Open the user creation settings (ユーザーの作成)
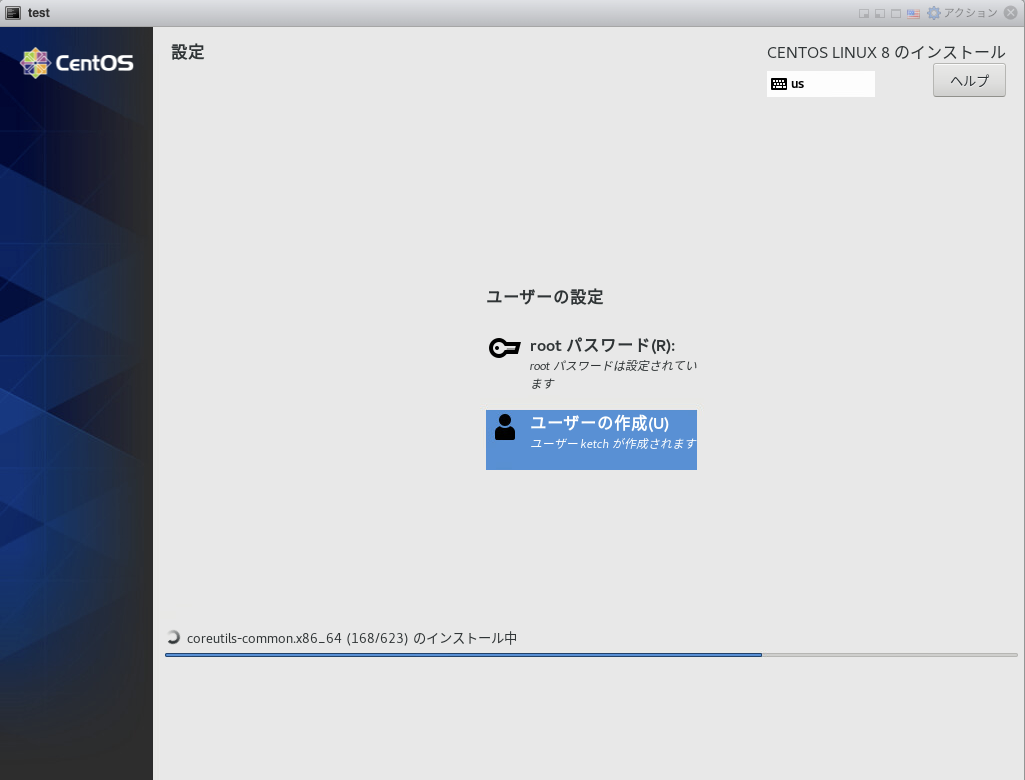 pos(591,439)
